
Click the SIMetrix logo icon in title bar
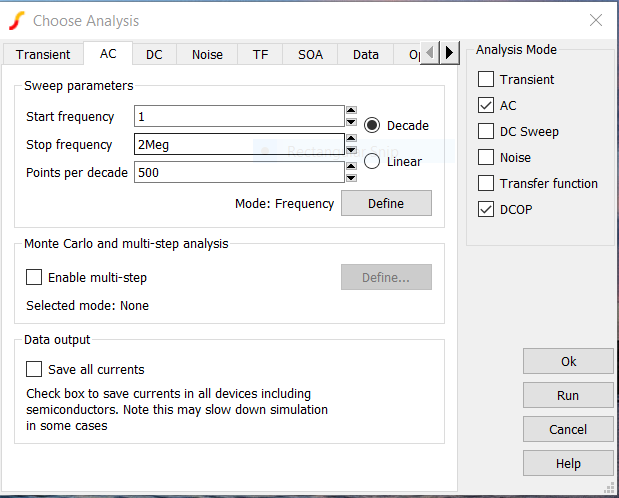pyautogui.click(x=16, y=20)
